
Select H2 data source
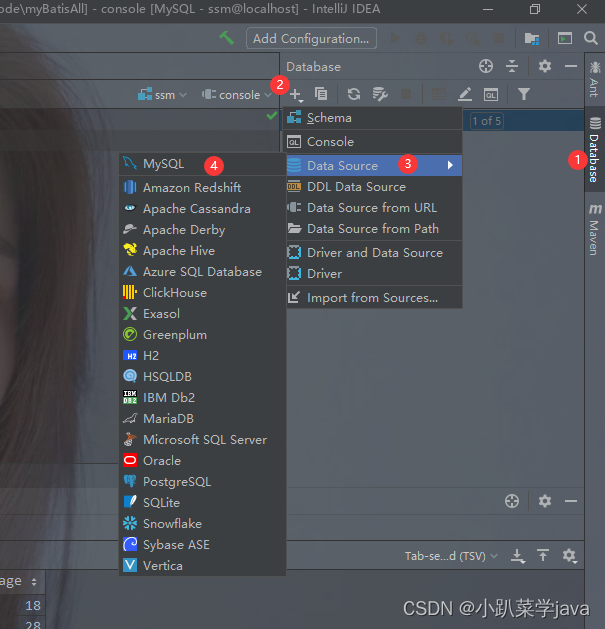click(x=202, y=355)
